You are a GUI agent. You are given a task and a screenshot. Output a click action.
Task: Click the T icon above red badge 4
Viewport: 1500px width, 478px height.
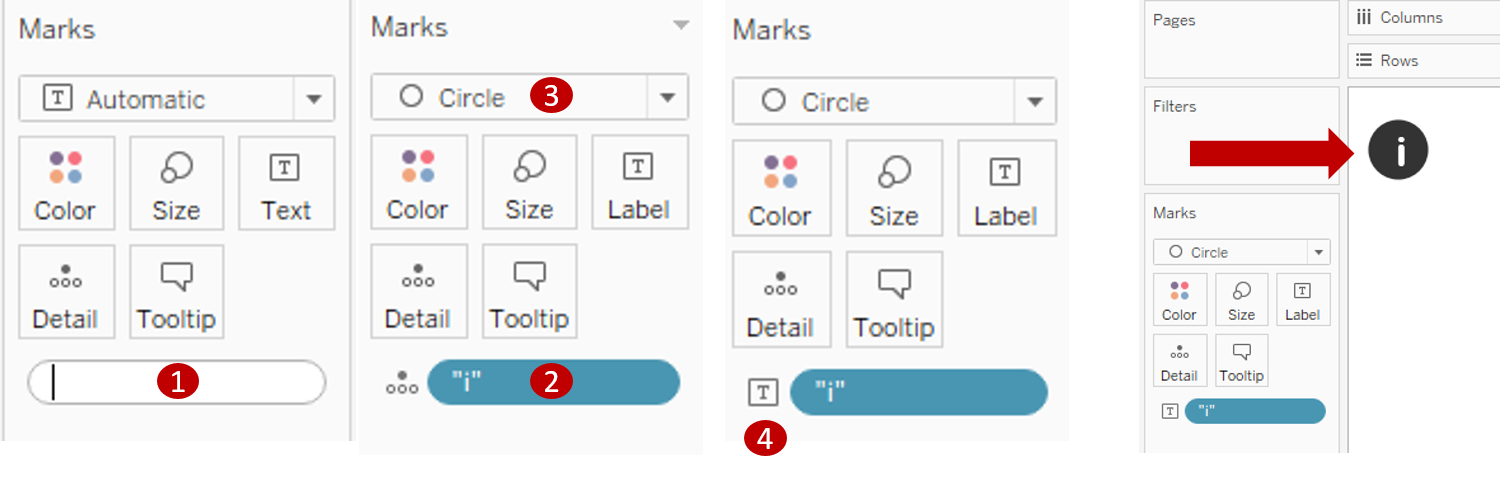pos(763,392)
